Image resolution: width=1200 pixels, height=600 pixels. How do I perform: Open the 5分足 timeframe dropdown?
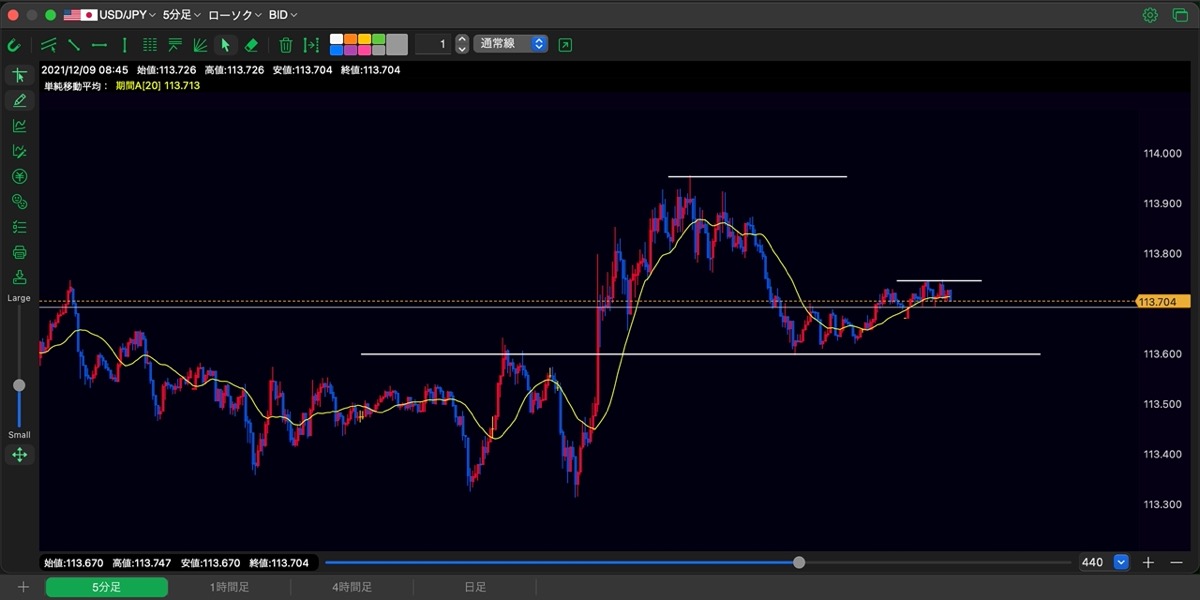(182, 15)
